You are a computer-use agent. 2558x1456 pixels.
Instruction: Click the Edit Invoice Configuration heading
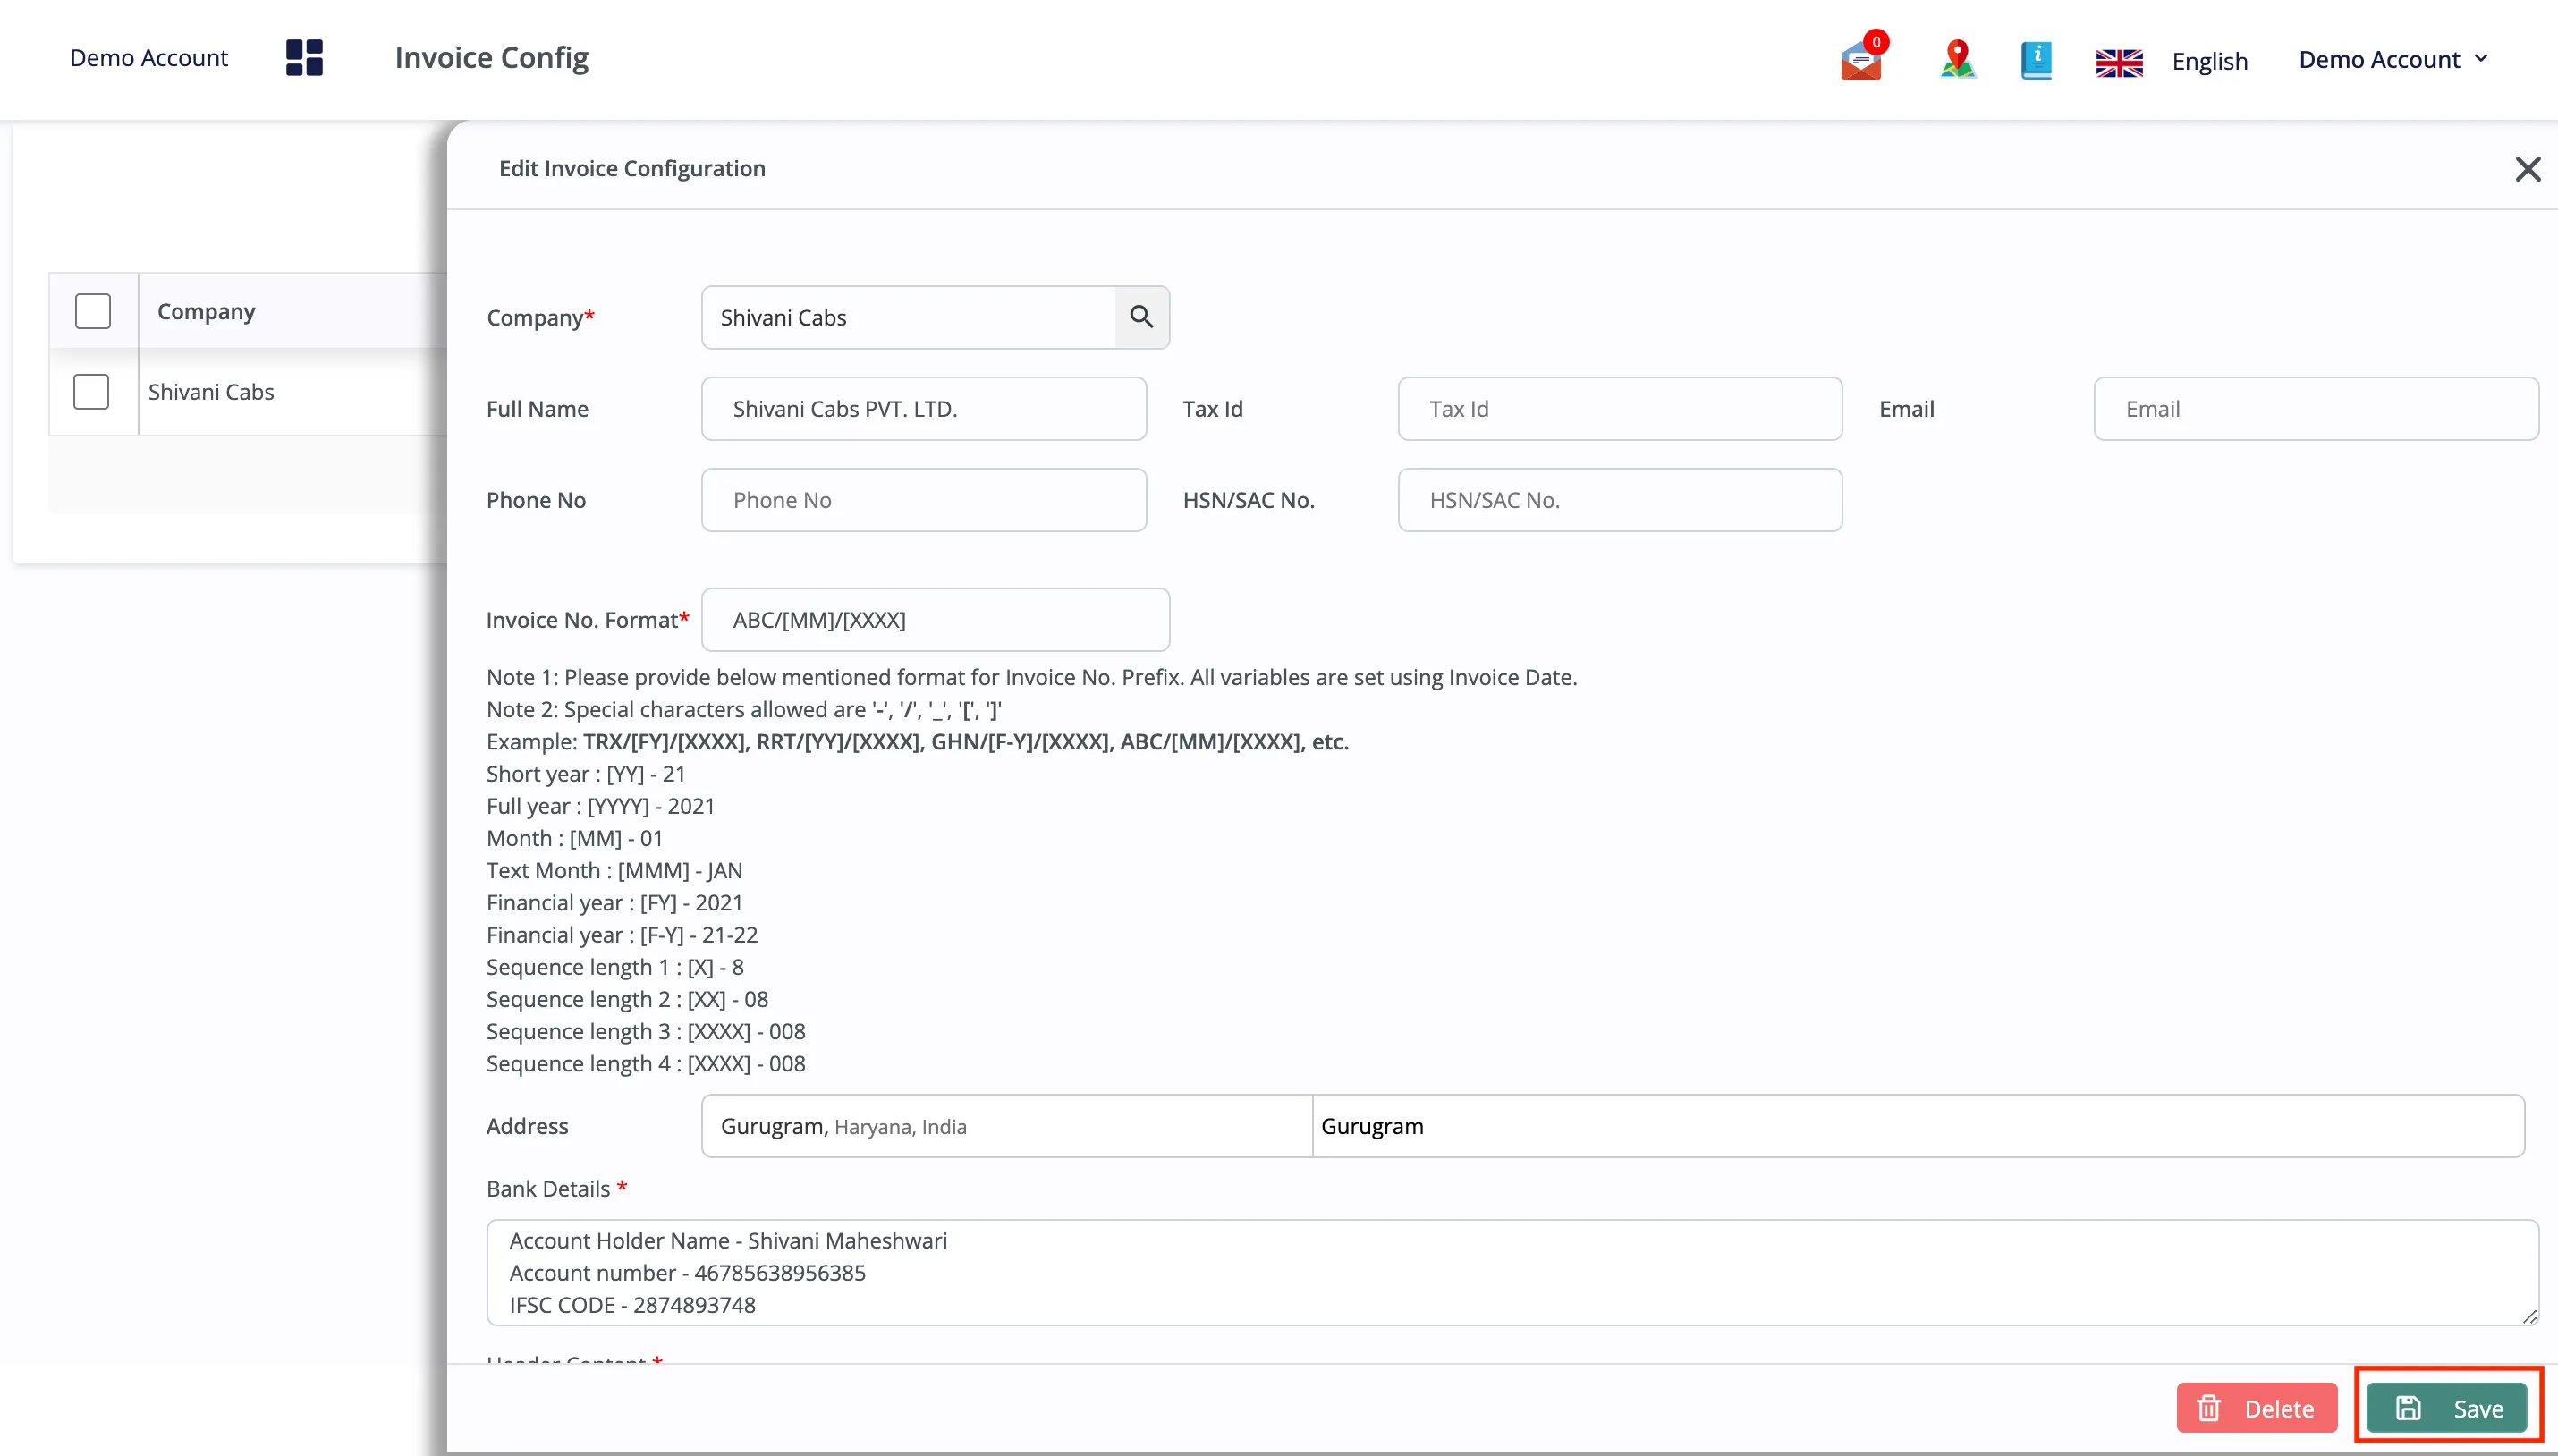point(632,168)
